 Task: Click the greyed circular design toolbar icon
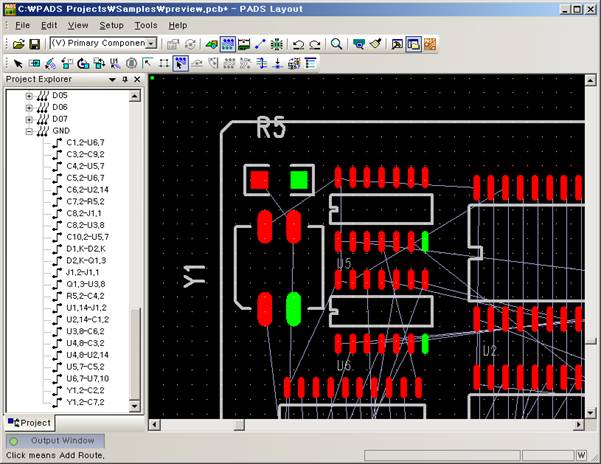[131, 63]
